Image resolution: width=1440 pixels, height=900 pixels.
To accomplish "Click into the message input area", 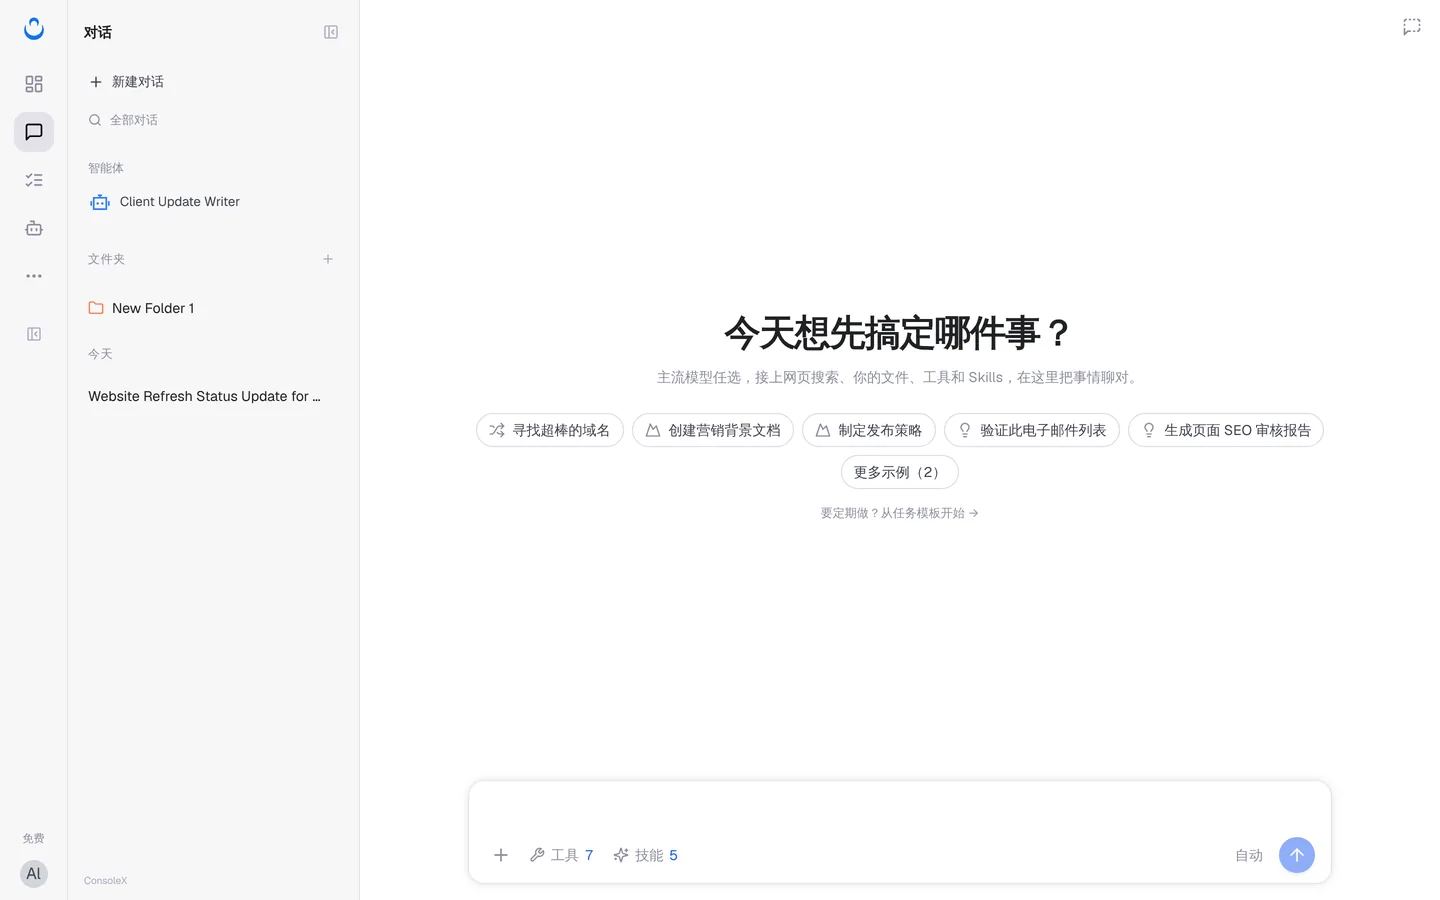I will pyautogui.click(x=900, y=808).
